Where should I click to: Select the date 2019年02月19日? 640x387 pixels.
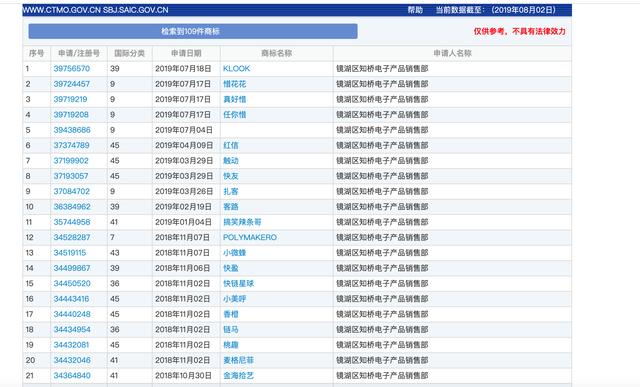[x=183, y=207]
